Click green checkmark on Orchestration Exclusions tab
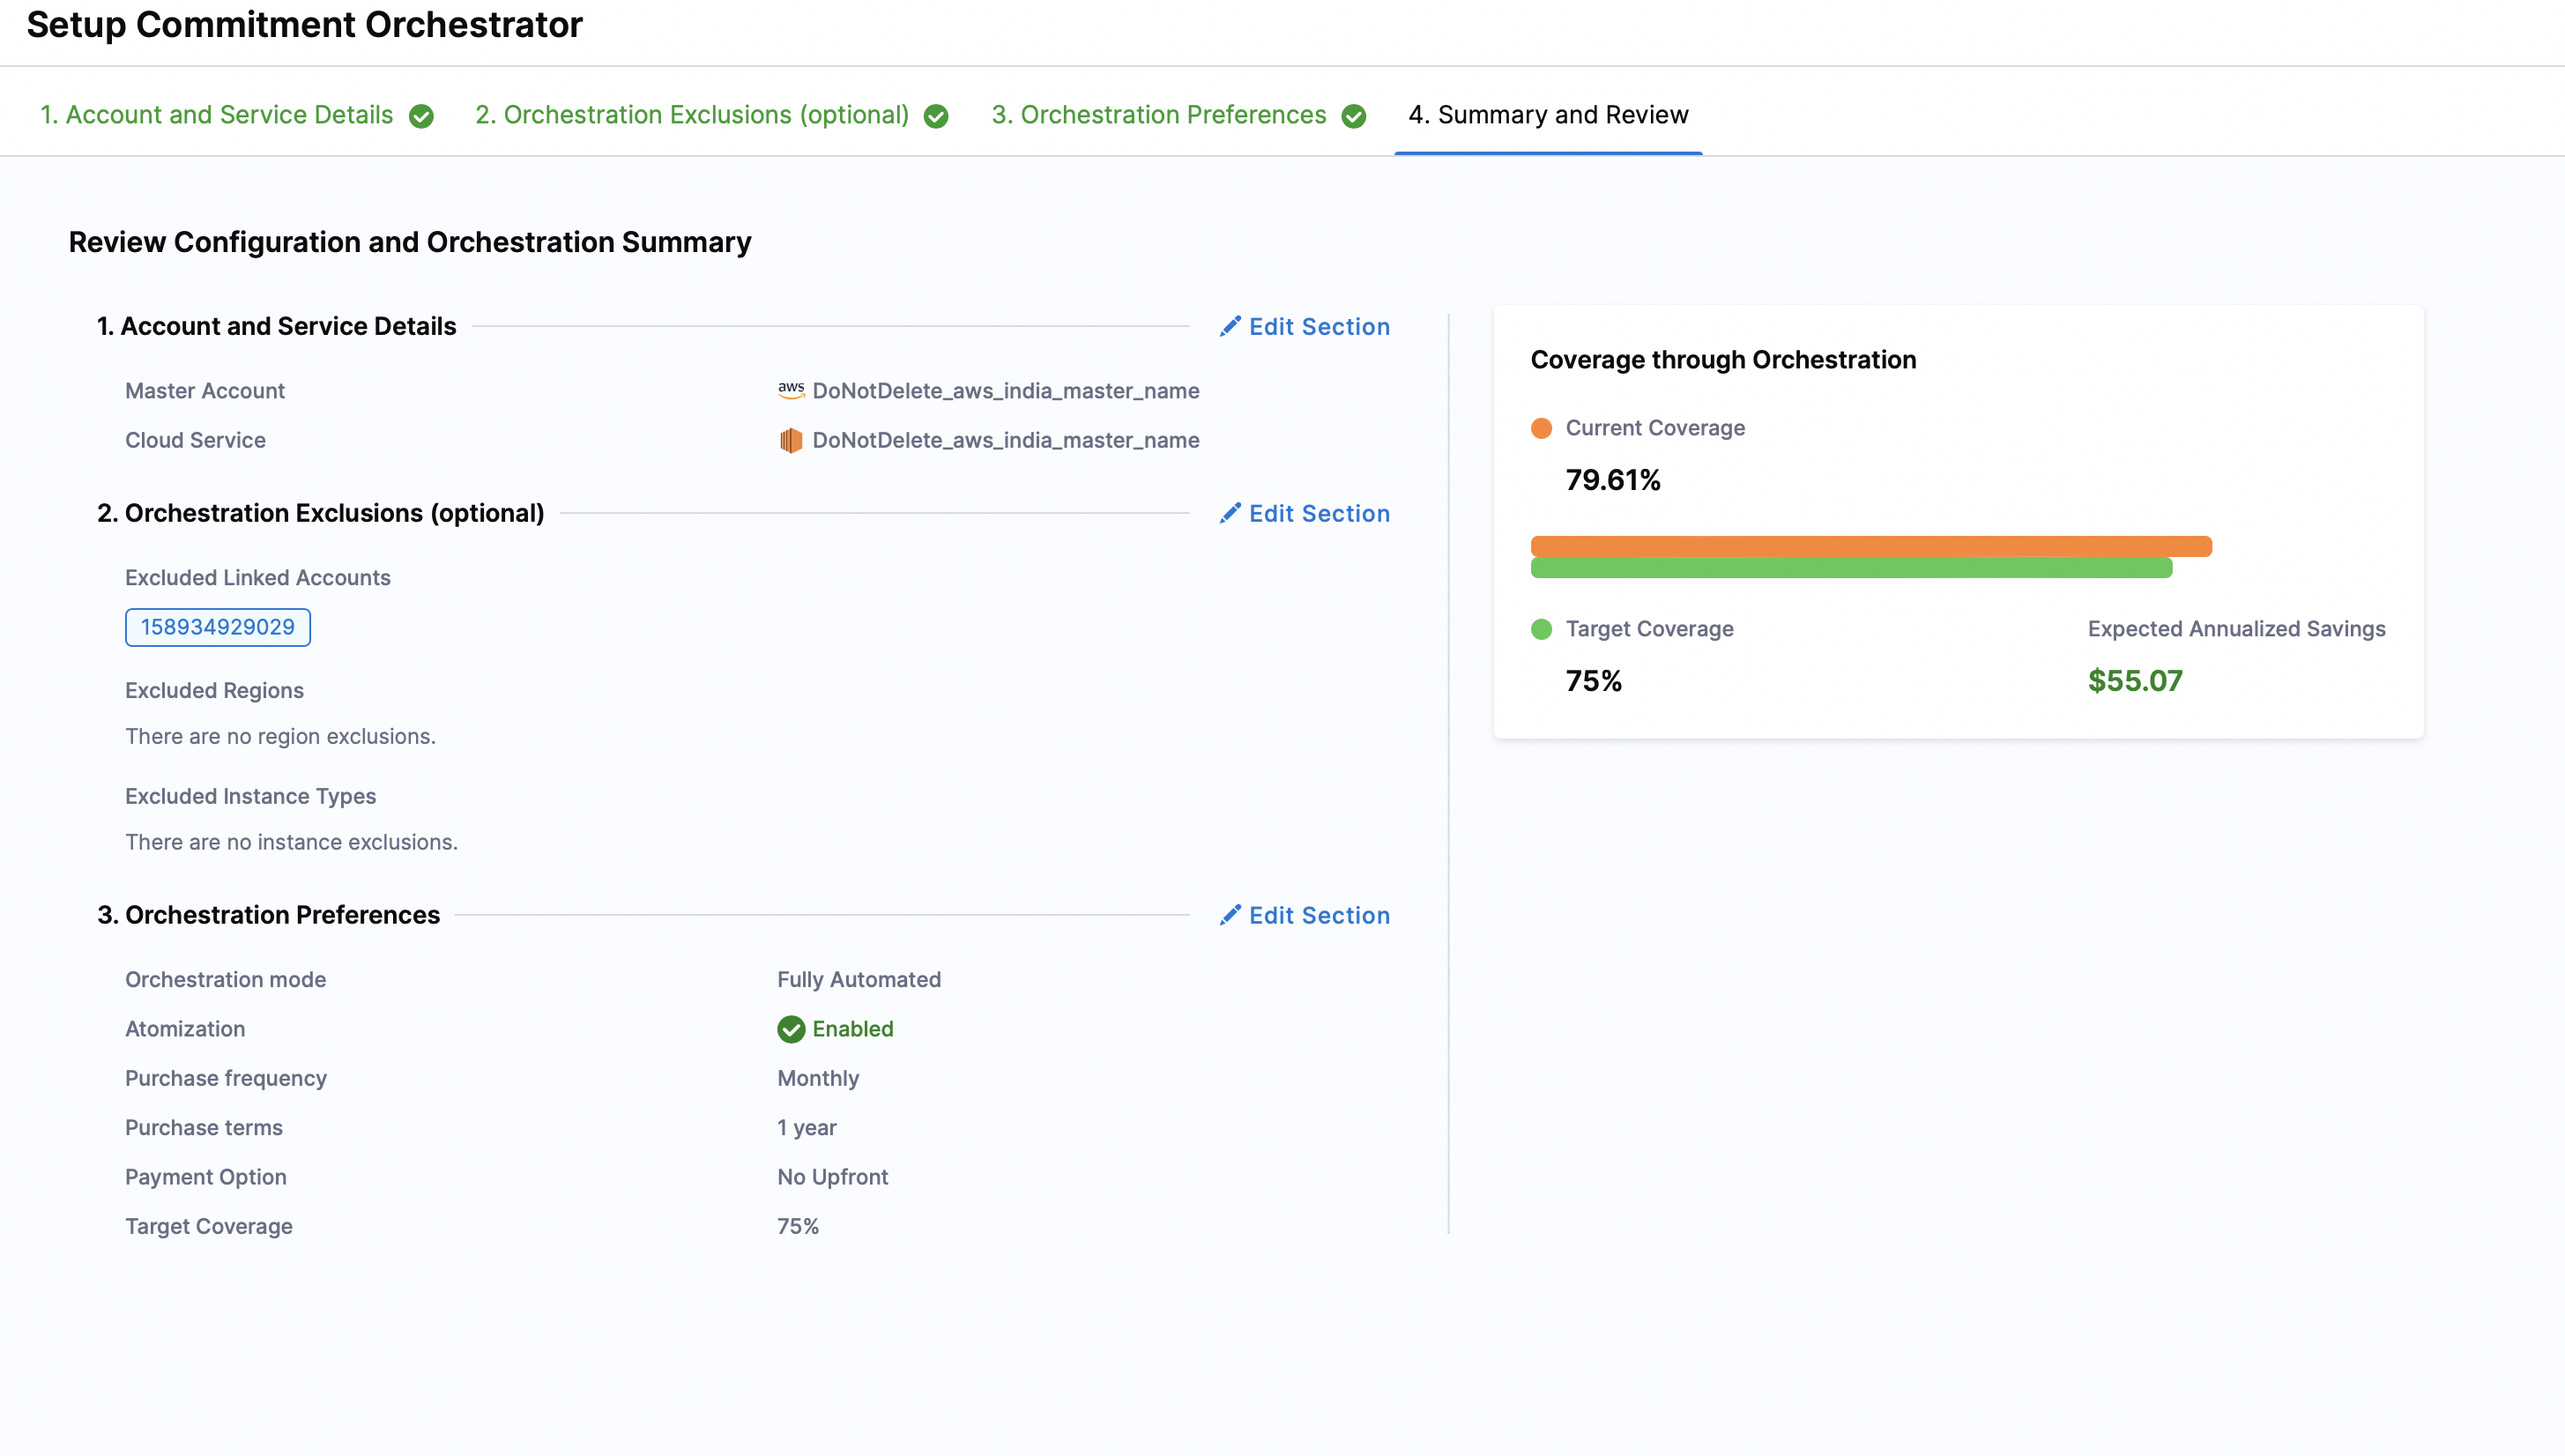 [936, 116]
